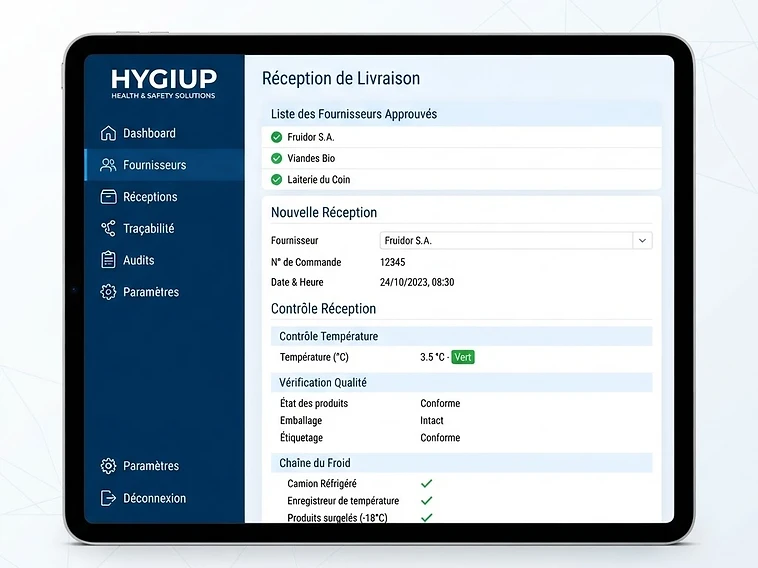Screen dimensions: 758x568
Task: Select the Fournisseurs people icon
Action: click(108, 165)
